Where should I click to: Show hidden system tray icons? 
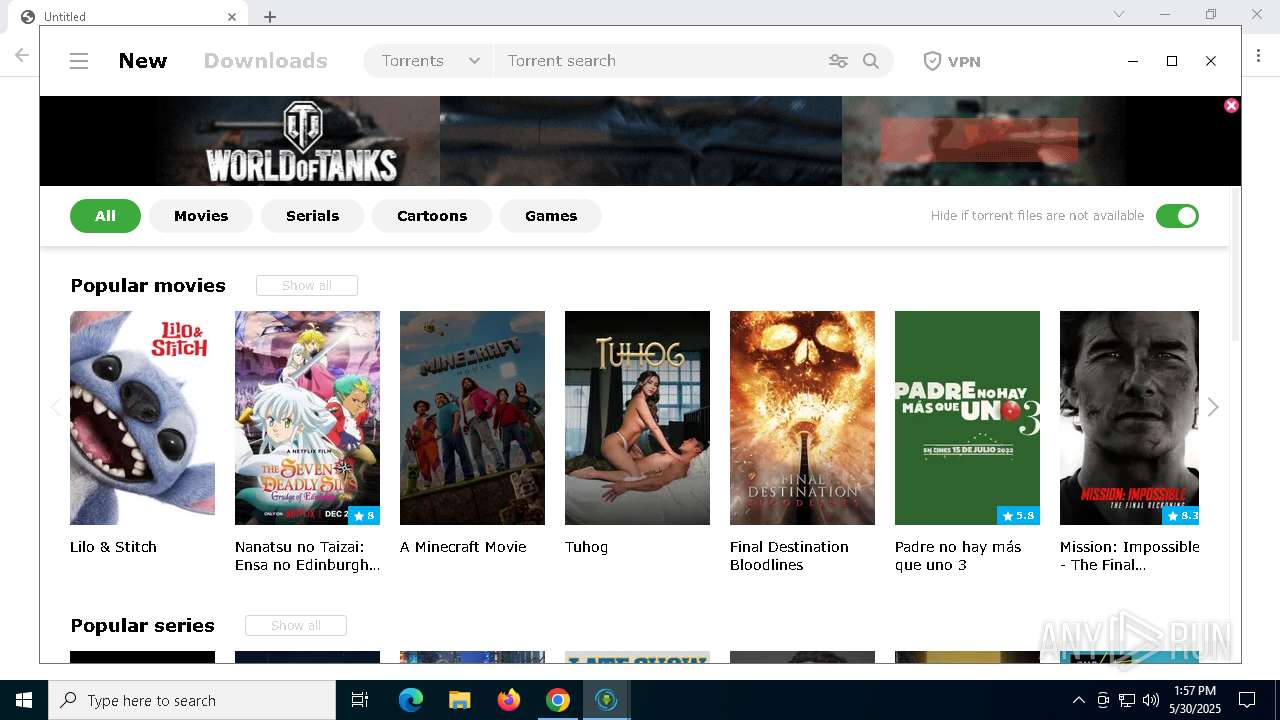pos(1078,700)
